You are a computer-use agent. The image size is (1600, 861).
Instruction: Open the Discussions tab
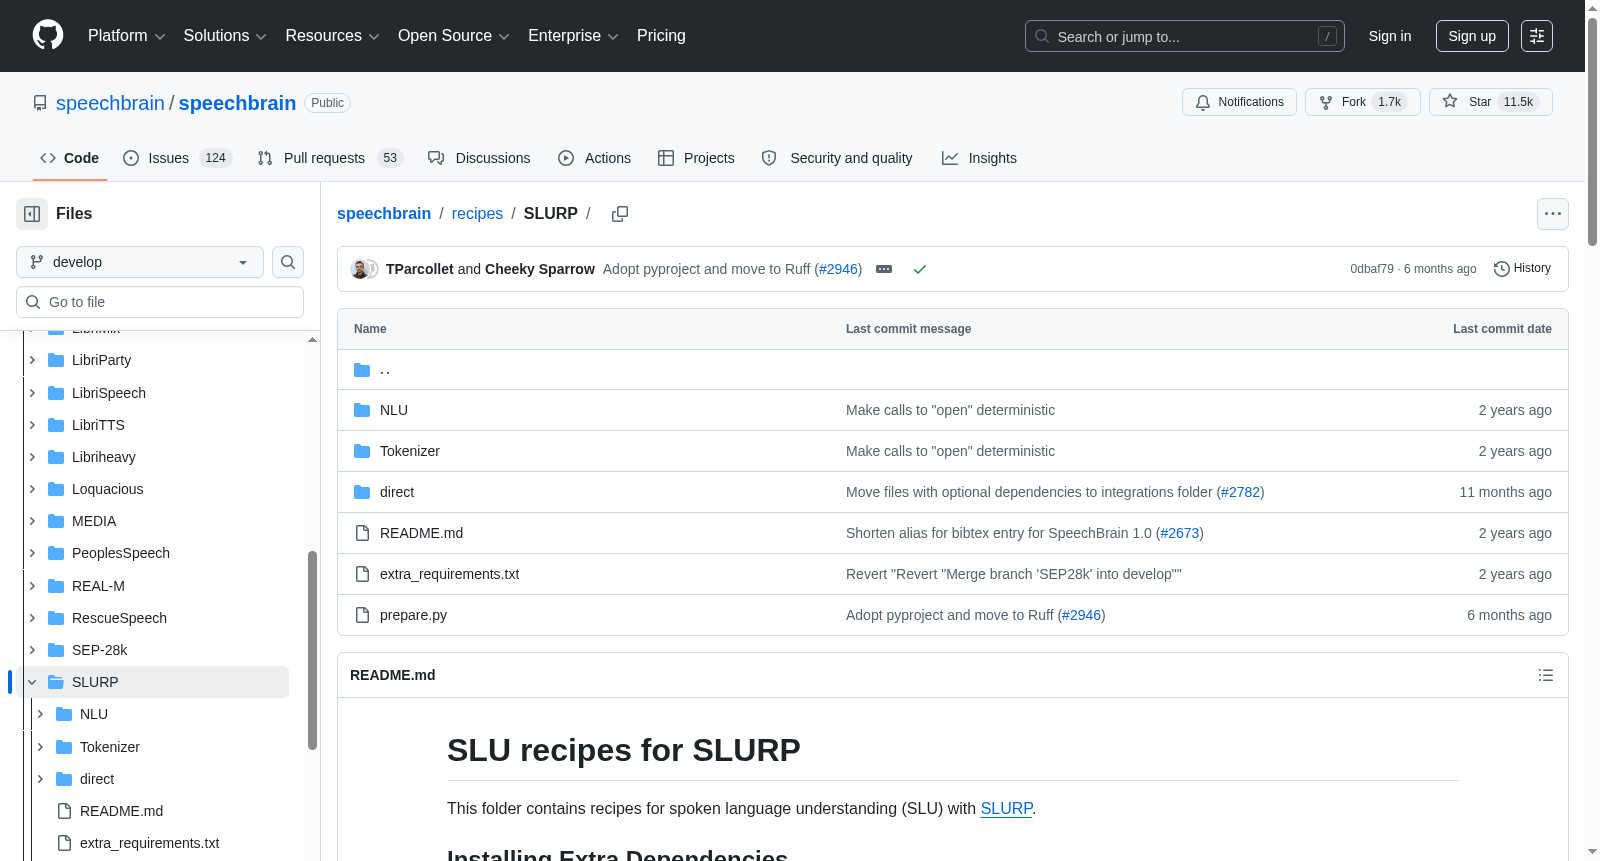(x=479, y=158)
